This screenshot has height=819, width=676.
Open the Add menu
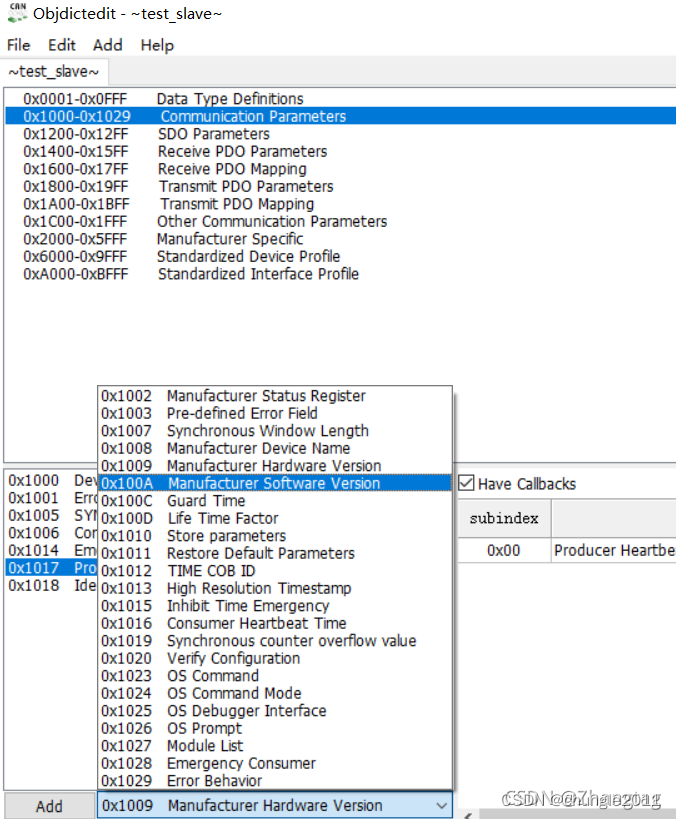click(108, 45)
